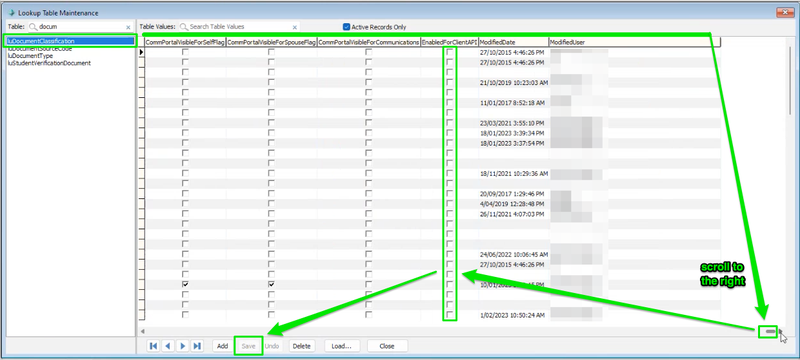800x360 pixels.
Task: Open the Load... dialog
Action: point(342,346)
